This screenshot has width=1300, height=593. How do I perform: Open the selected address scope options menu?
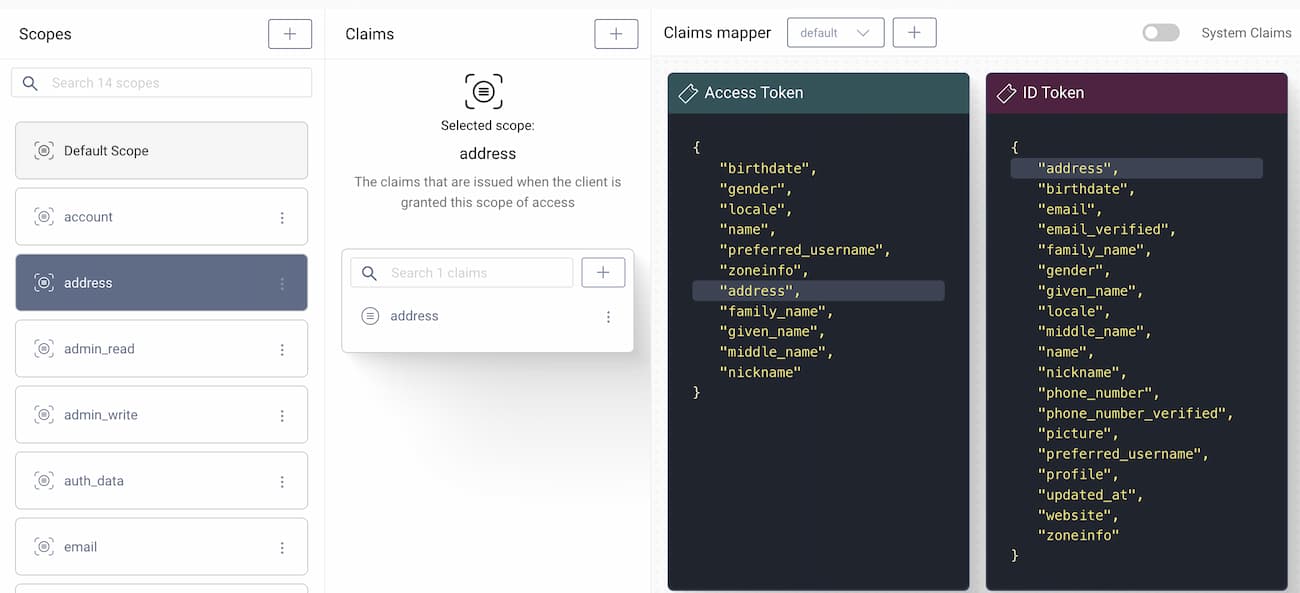coord(282,284)
